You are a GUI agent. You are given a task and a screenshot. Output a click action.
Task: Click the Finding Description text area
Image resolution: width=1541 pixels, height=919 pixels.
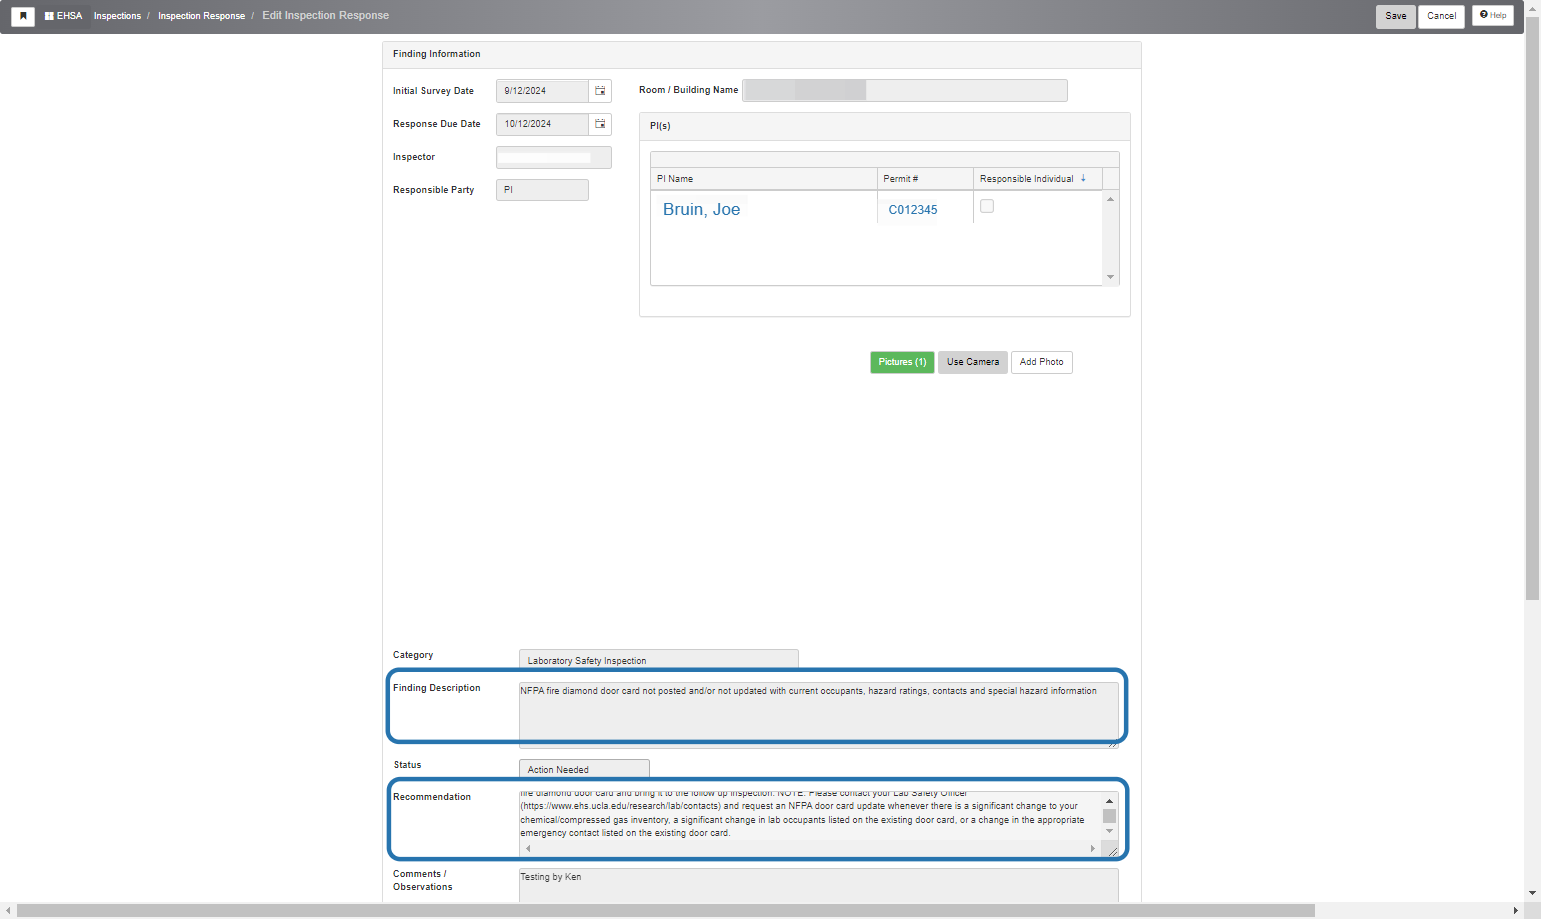819,715
